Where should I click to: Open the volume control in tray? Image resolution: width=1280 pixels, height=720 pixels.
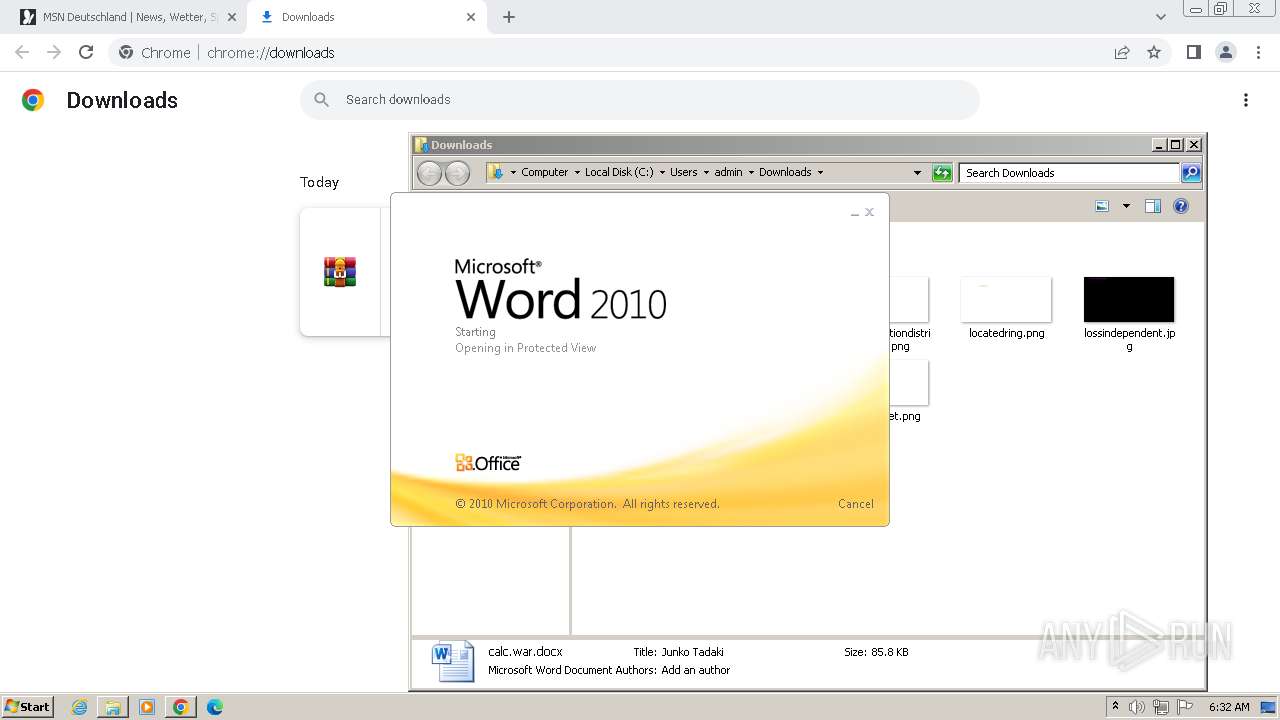(1137, 707)
